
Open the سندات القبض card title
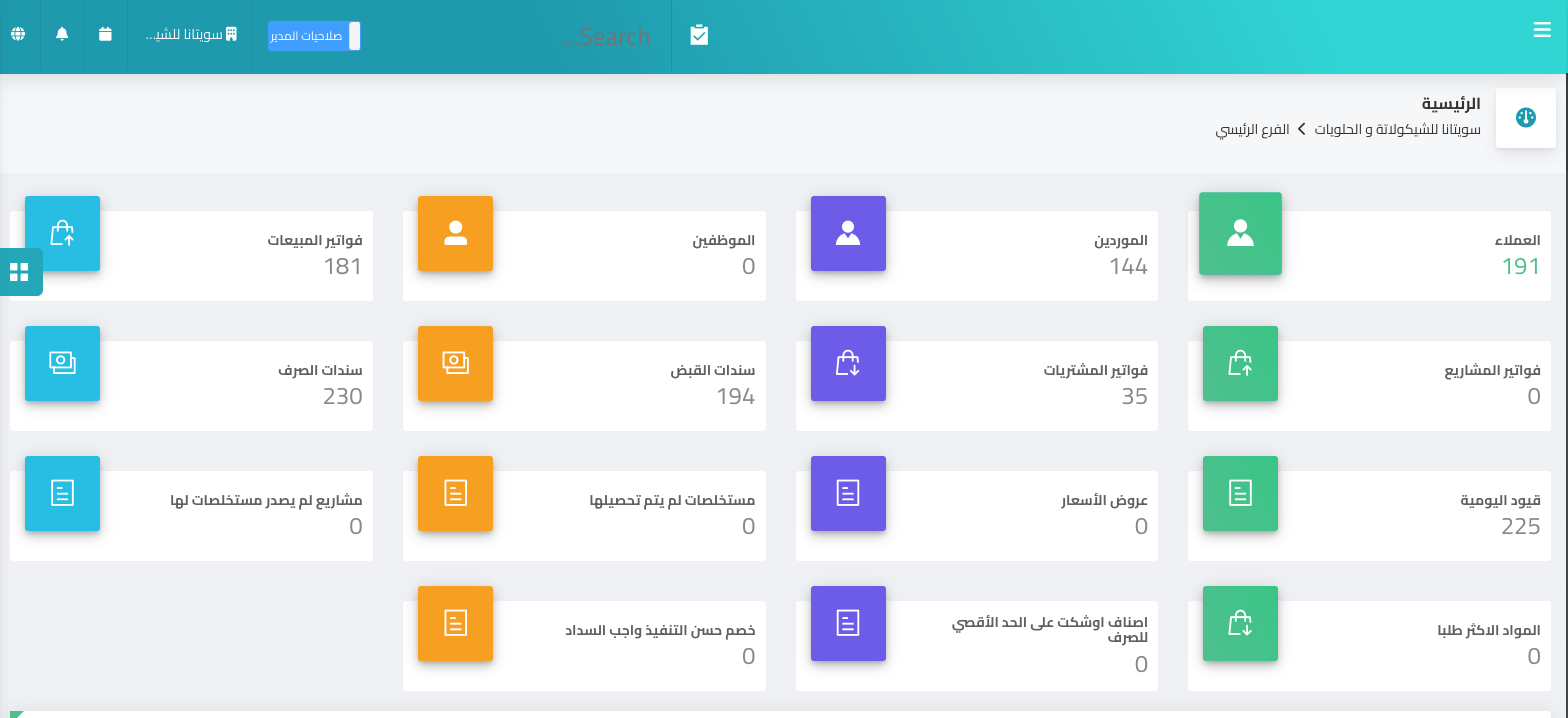713,370
